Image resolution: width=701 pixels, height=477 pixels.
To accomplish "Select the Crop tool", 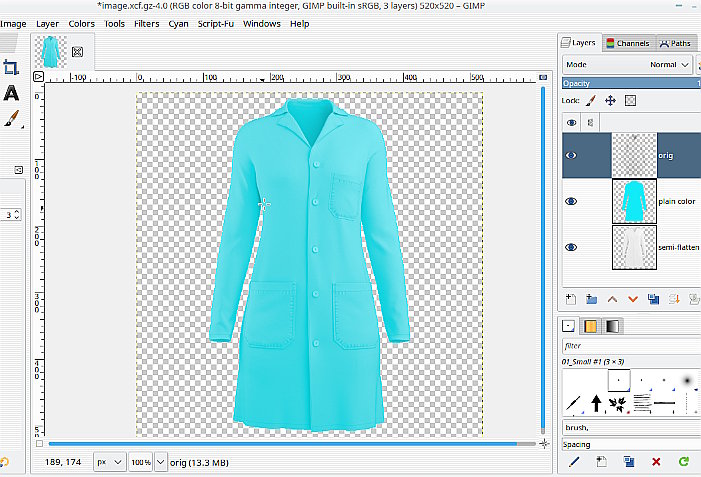I will [x=11, y=68].
